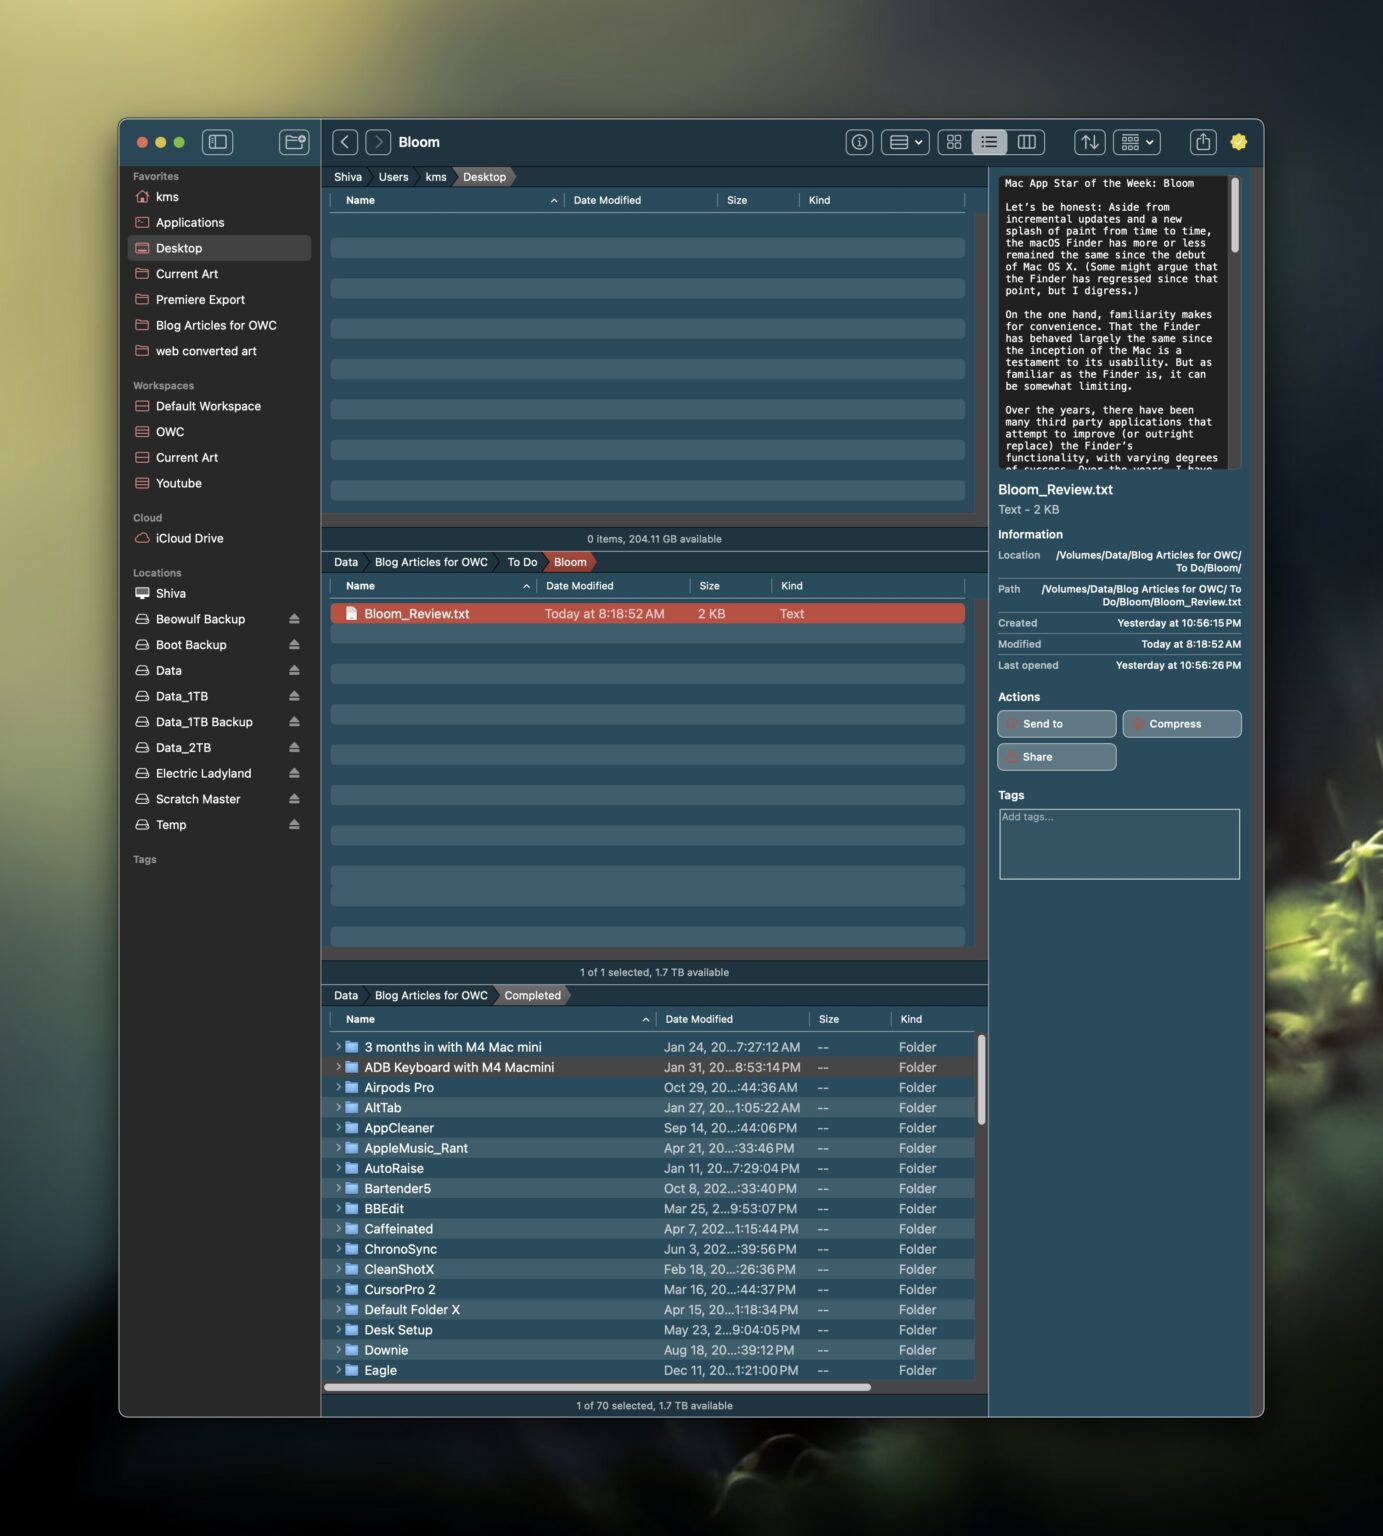Toggle the sidebar visibility button
The image size is (1383, 1536).
point(217,142)
